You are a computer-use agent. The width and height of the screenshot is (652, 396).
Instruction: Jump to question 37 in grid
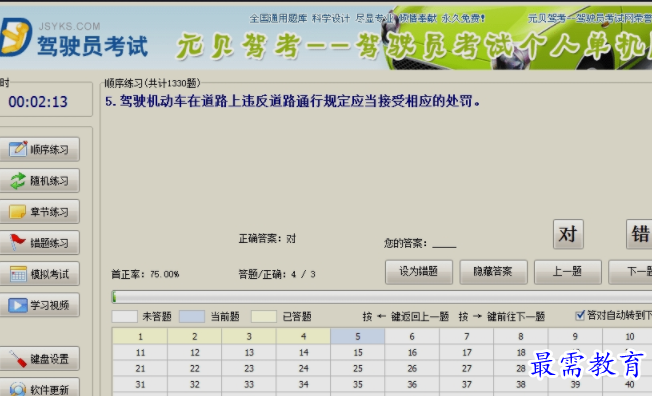467,384
